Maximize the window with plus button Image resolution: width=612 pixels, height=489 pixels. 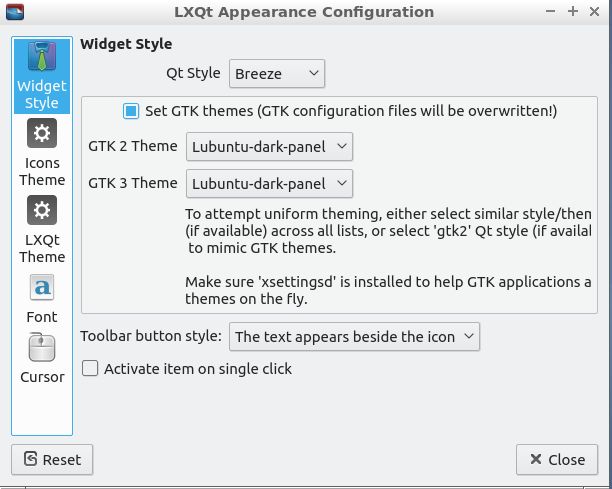pyautogui.click(x=573, y=11)
